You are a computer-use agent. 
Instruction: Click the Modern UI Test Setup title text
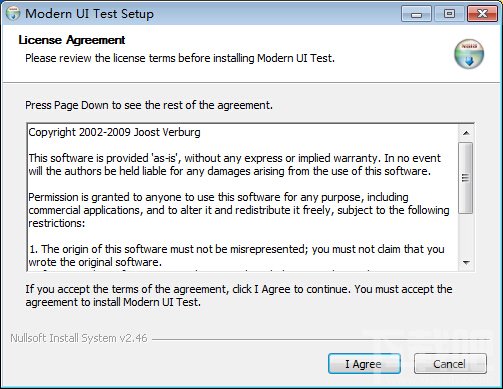[89, 14]
